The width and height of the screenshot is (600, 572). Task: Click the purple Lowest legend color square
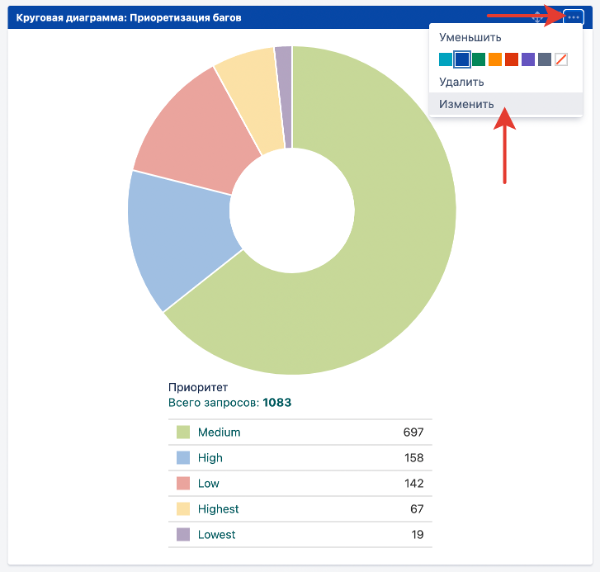tap(183, 535)
